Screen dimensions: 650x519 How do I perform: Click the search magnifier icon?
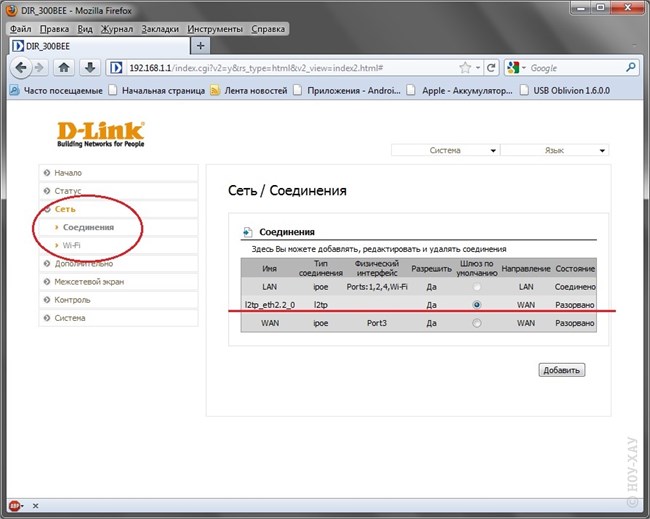tap(631, 68)
